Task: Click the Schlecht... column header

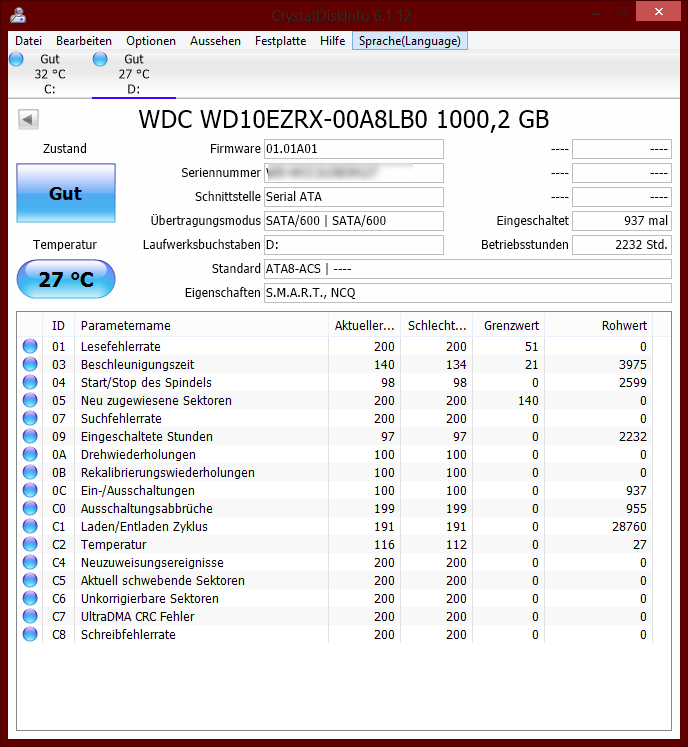Action: tap(436, 326)
